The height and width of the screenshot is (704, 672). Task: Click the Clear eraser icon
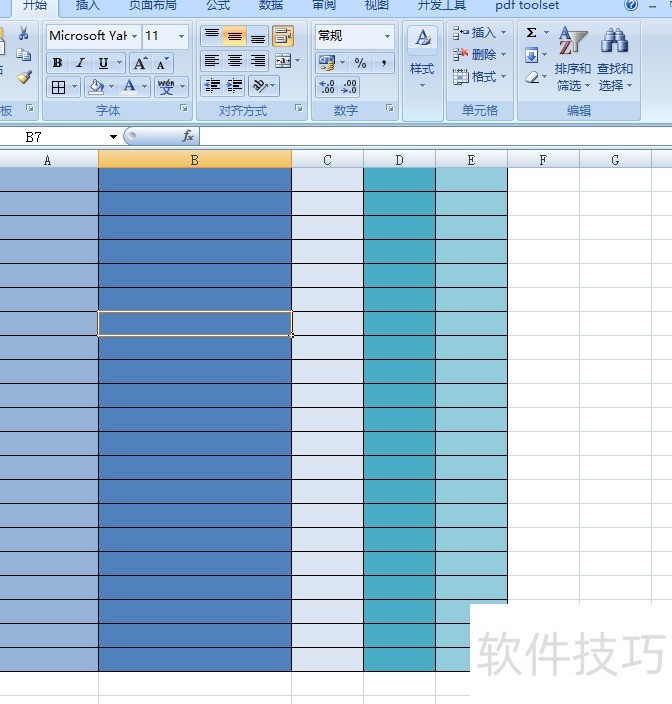click(531, 77)
